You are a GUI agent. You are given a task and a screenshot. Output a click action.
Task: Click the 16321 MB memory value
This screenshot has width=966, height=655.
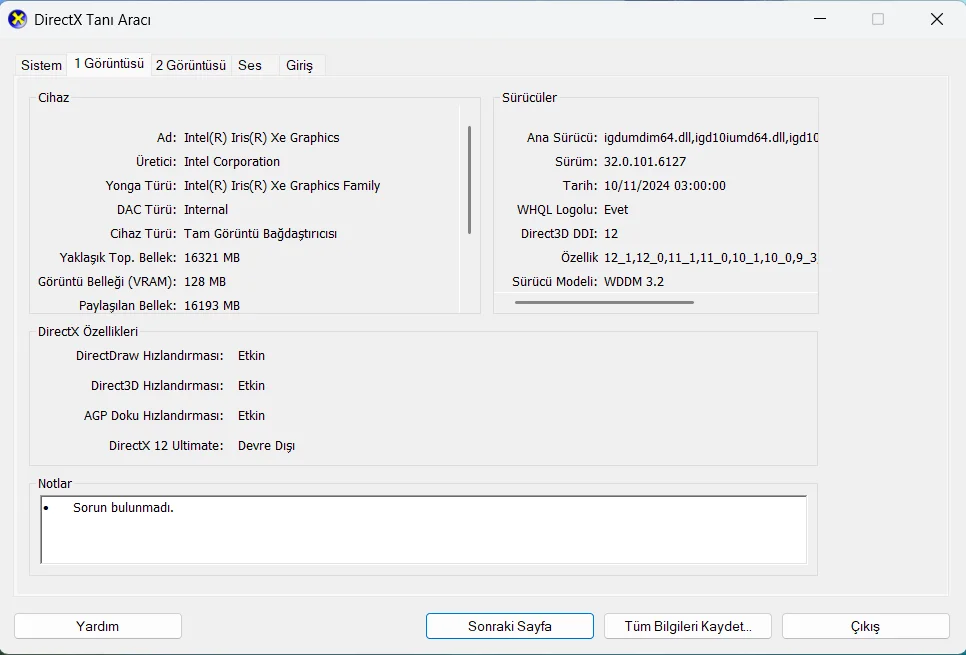pos(212,258)
